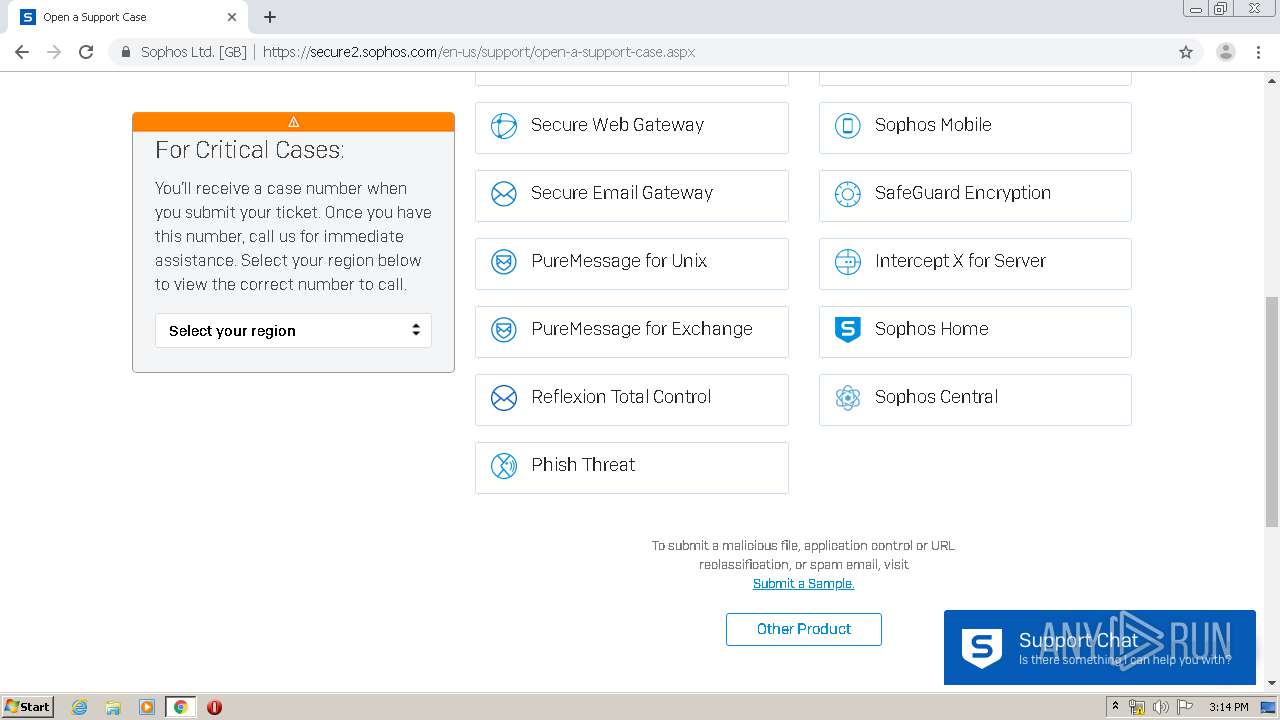Image resolution: width=1280 pixels, height=720 pixels.
Task: Click the Sophos Central atom icon
Action: 848,398
